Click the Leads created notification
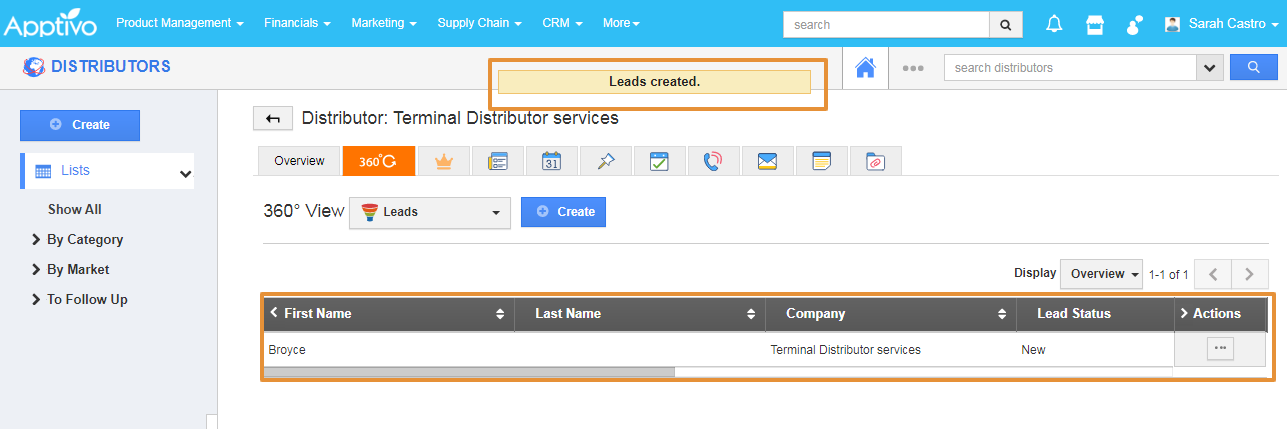Screen dimensions: 1287x429 coord(654,82)
